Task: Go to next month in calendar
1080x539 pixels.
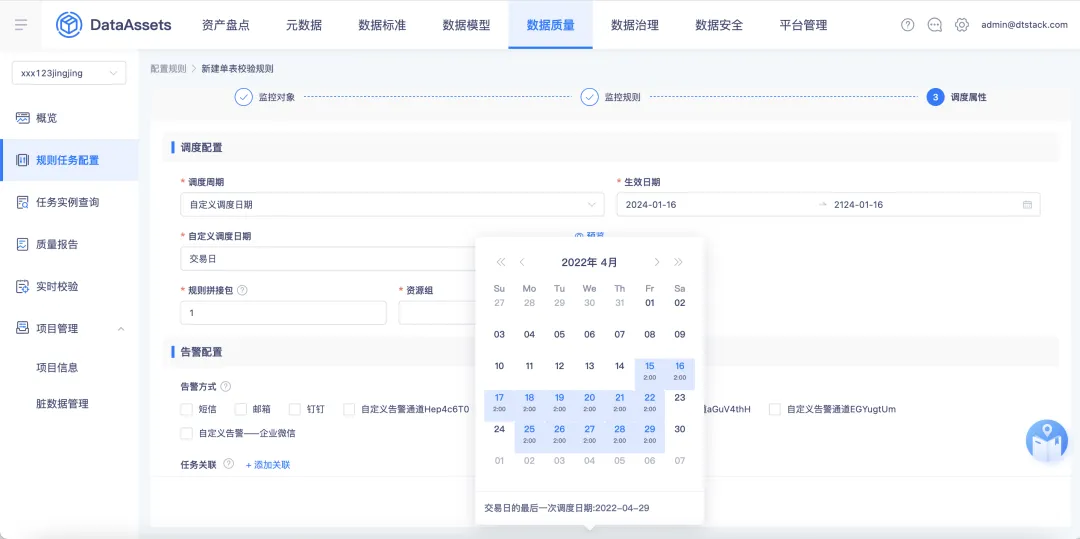Action: coord(656,262)
